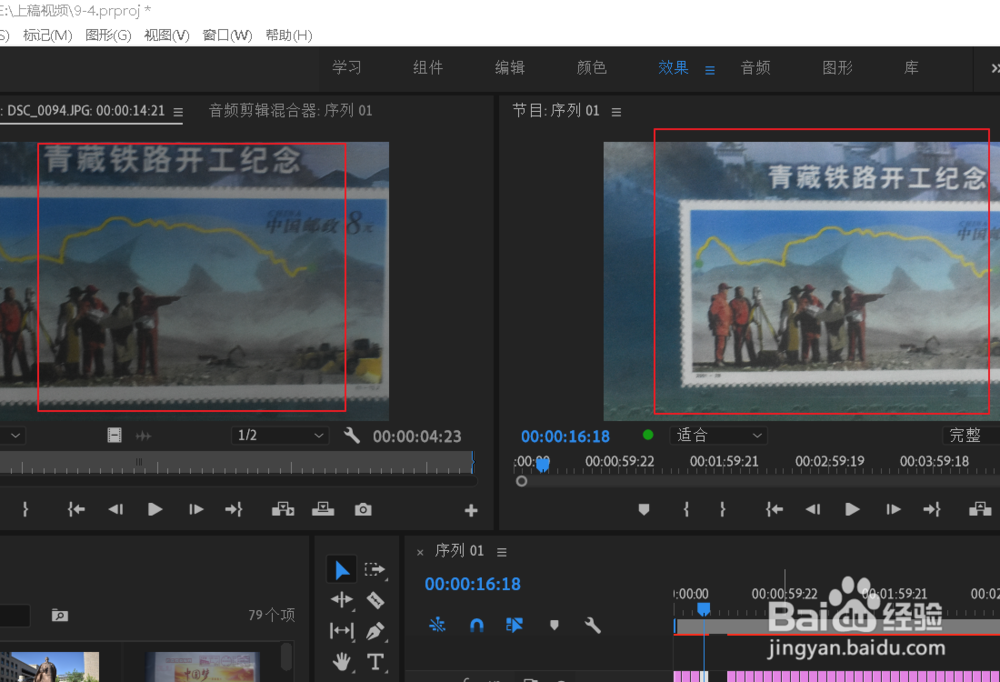Open 序列 01 timeline panel menu

click(x=502, y=552)
